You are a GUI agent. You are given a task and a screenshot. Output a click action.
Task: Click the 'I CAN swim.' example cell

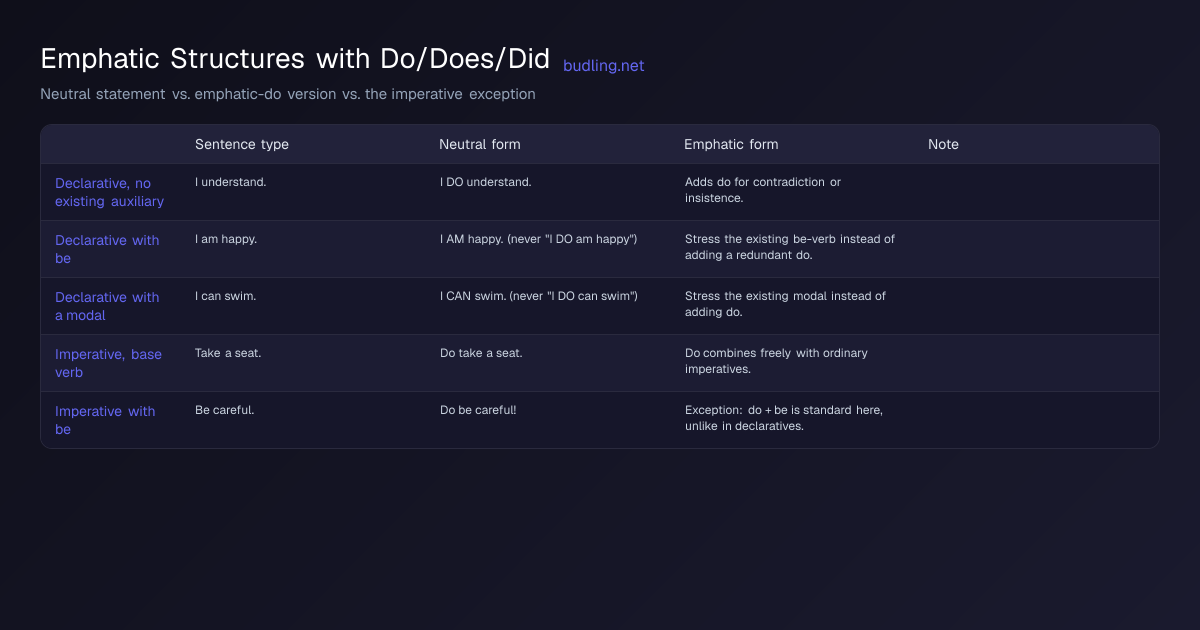(x=539, y=296)
